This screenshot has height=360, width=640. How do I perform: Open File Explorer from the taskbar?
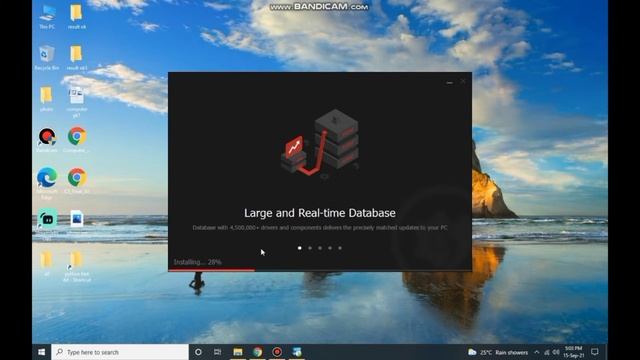coord(238,352)
